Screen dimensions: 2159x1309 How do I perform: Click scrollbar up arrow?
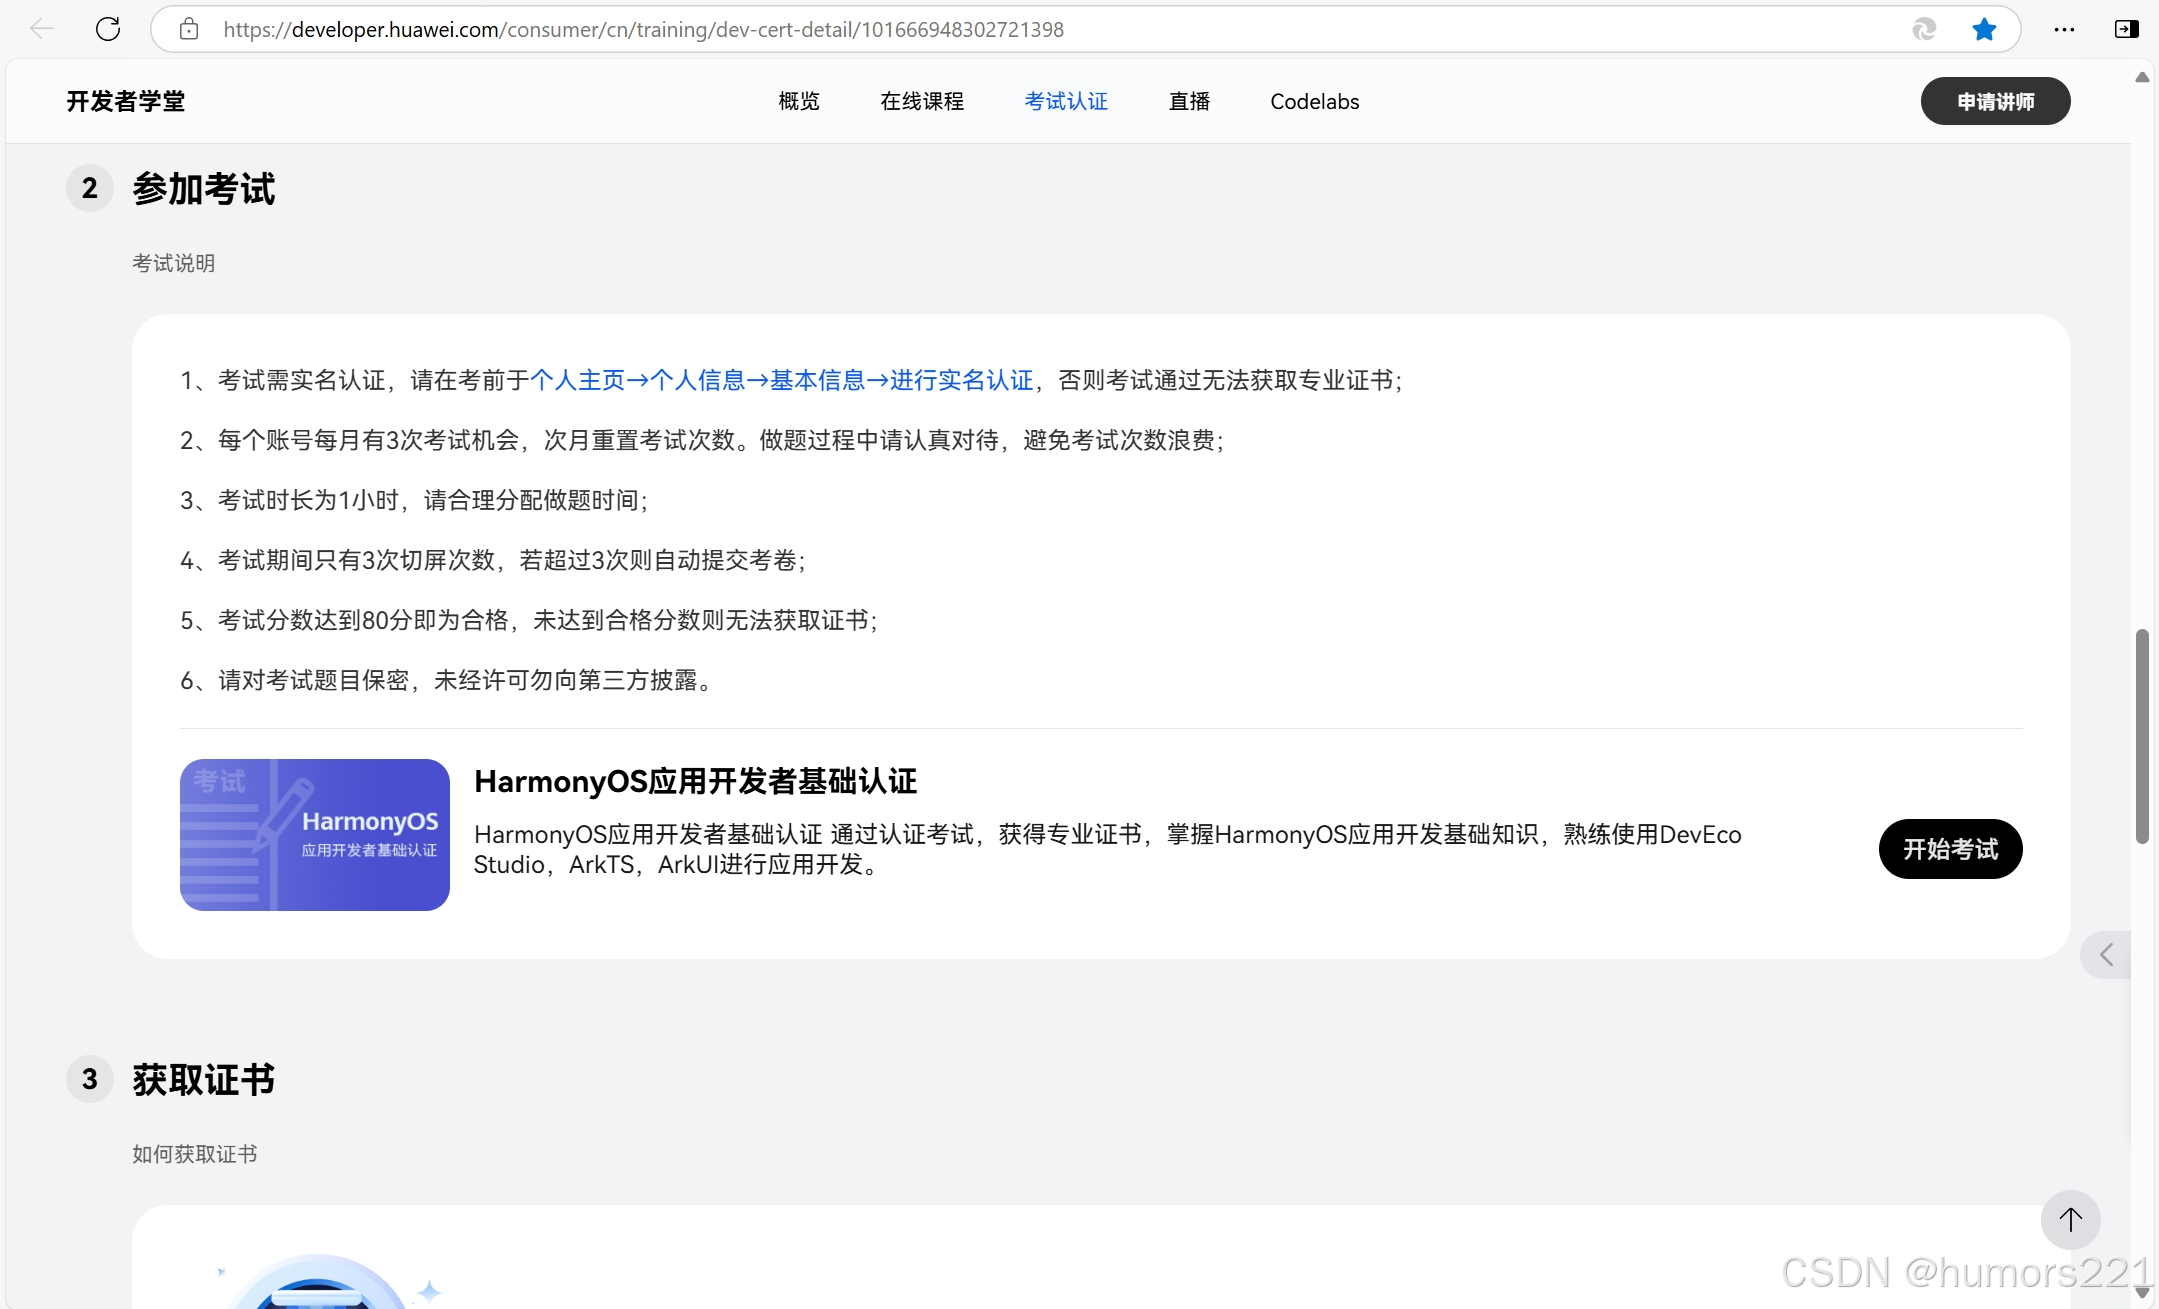click(2142, 77)
